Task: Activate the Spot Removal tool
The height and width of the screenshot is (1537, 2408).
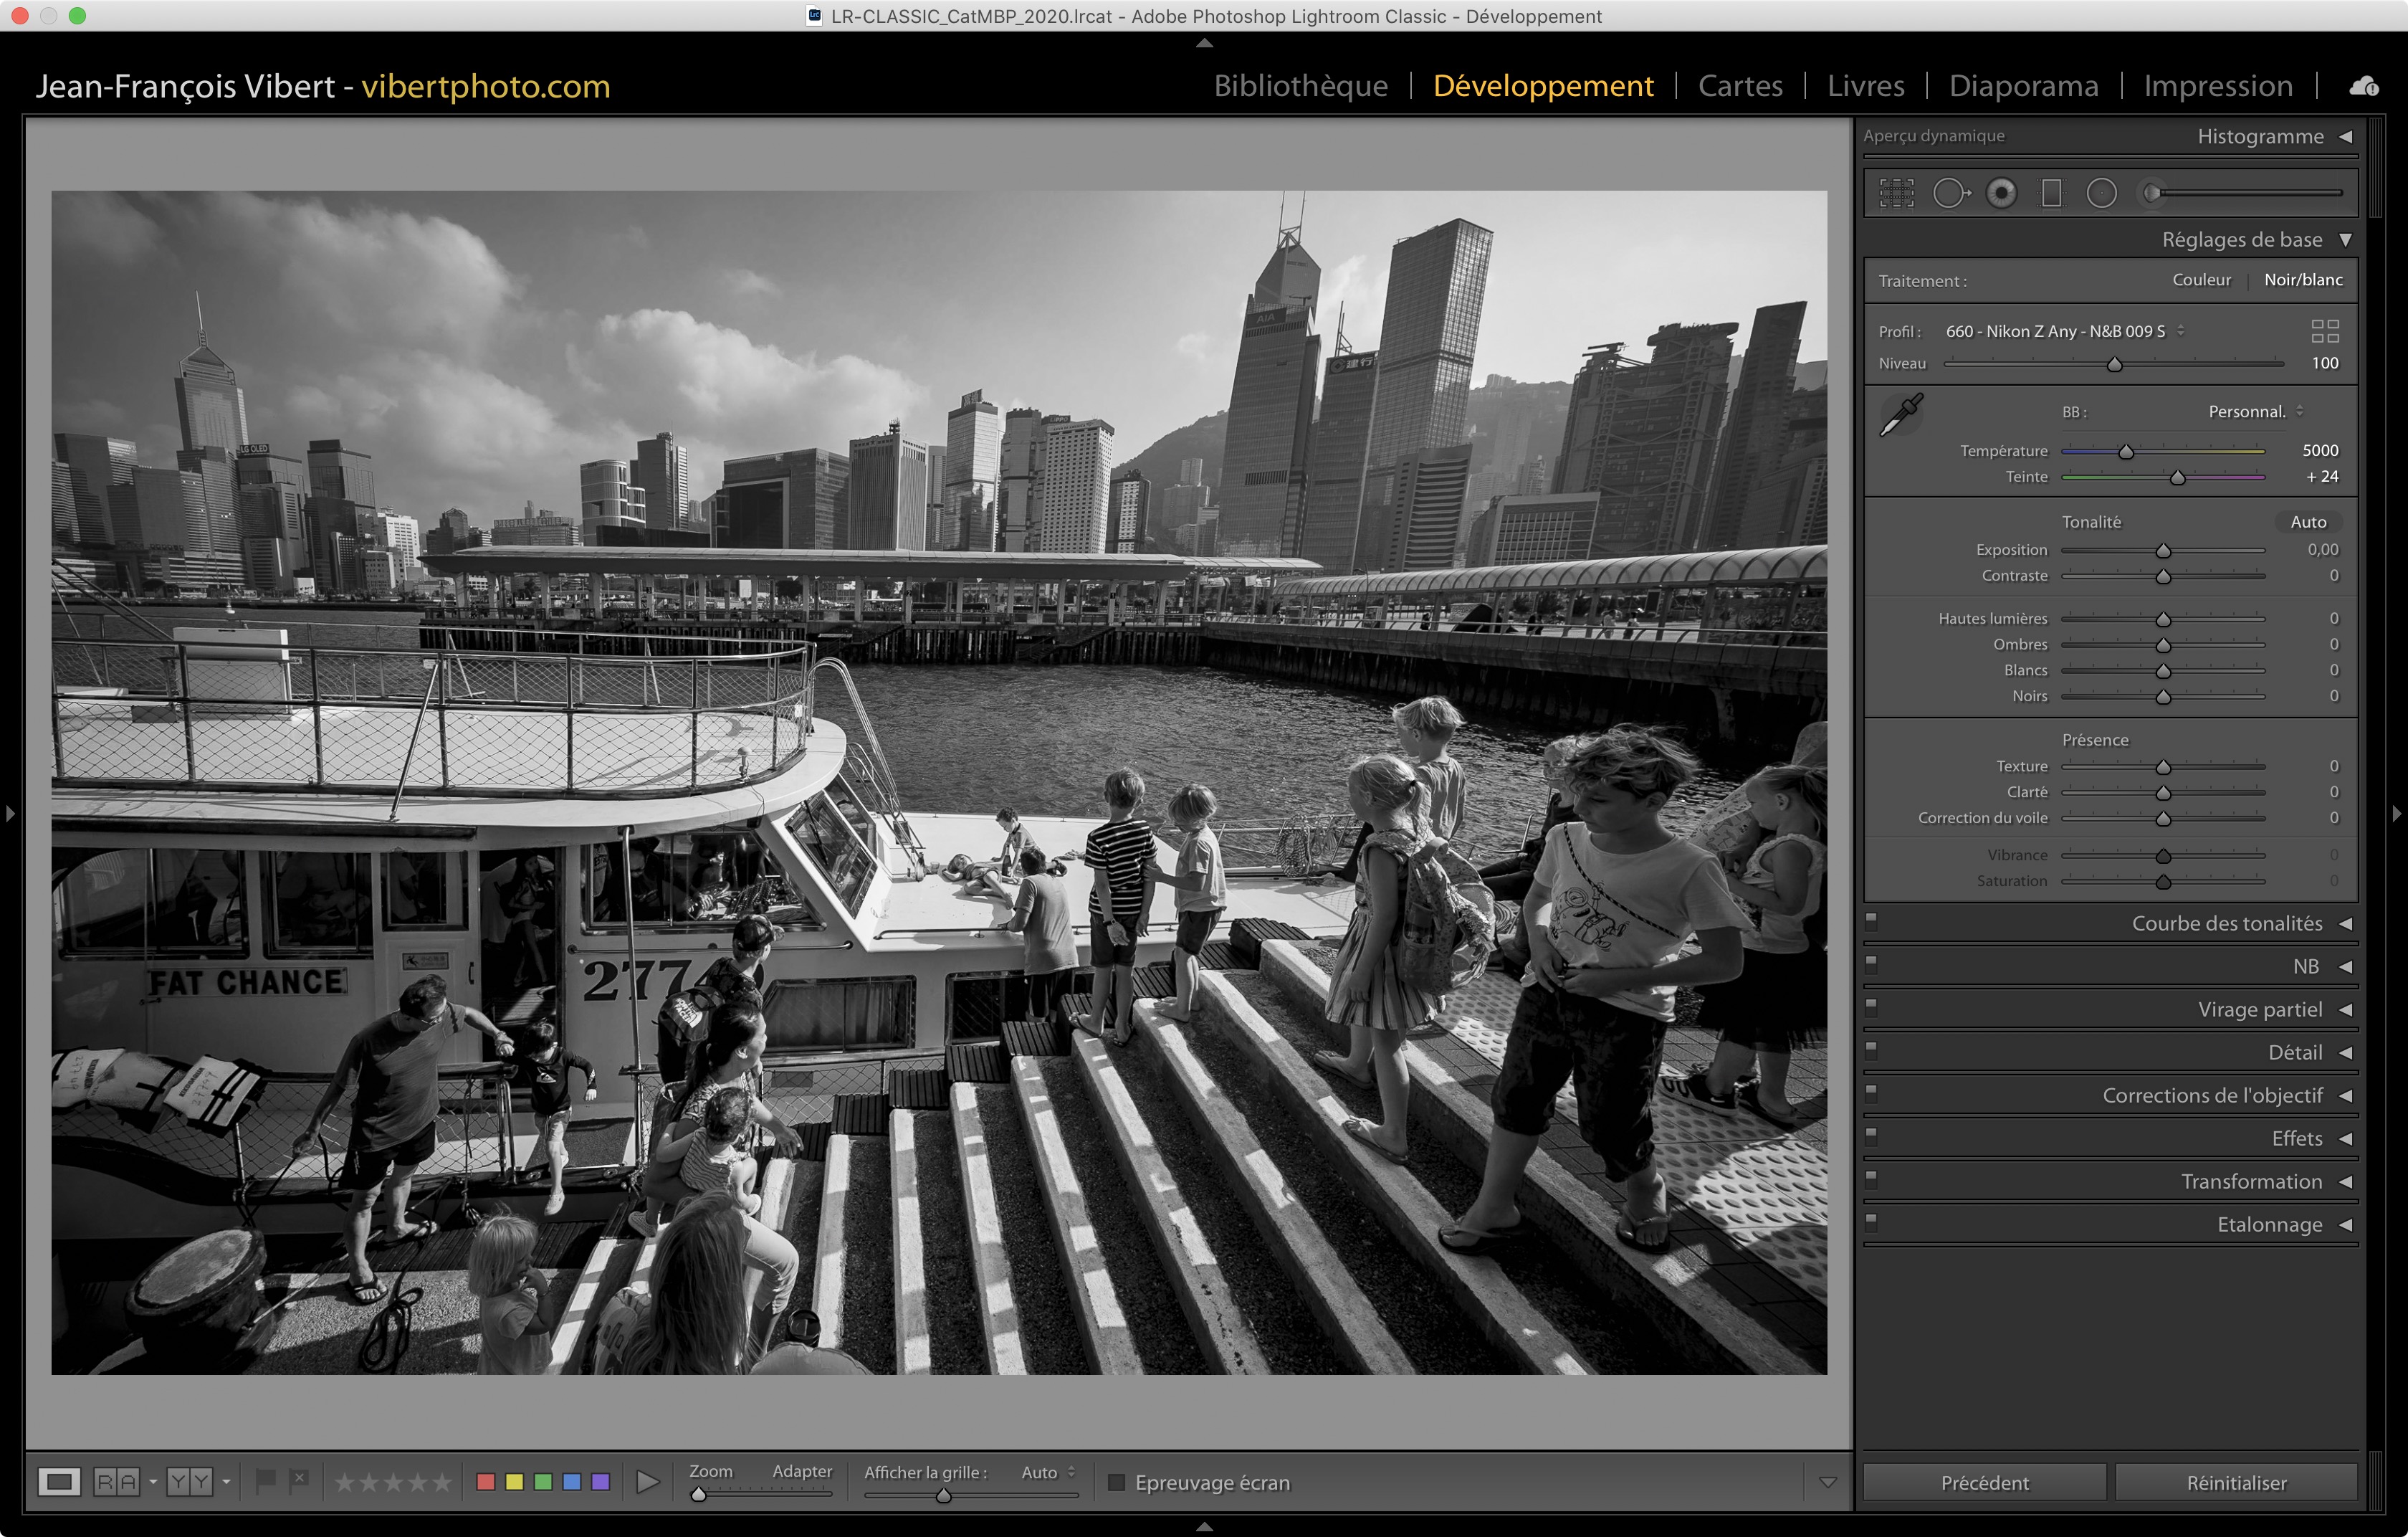Action: [1950, 193]
